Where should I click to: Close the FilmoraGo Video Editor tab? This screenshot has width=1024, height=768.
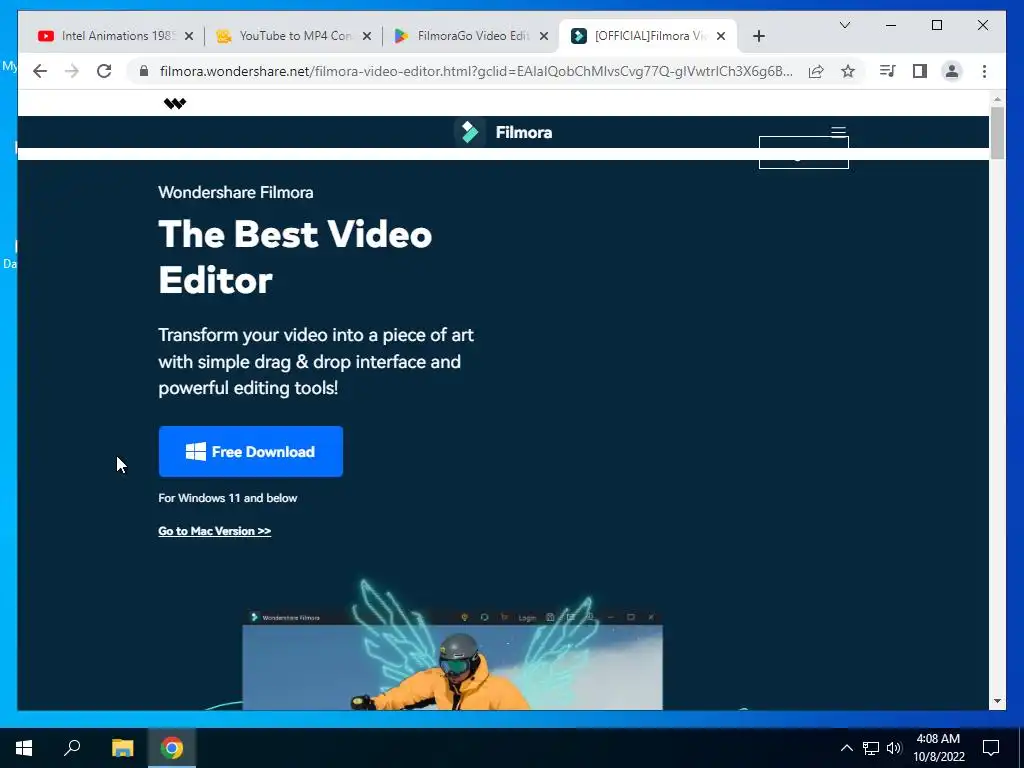tap(543, 36)
